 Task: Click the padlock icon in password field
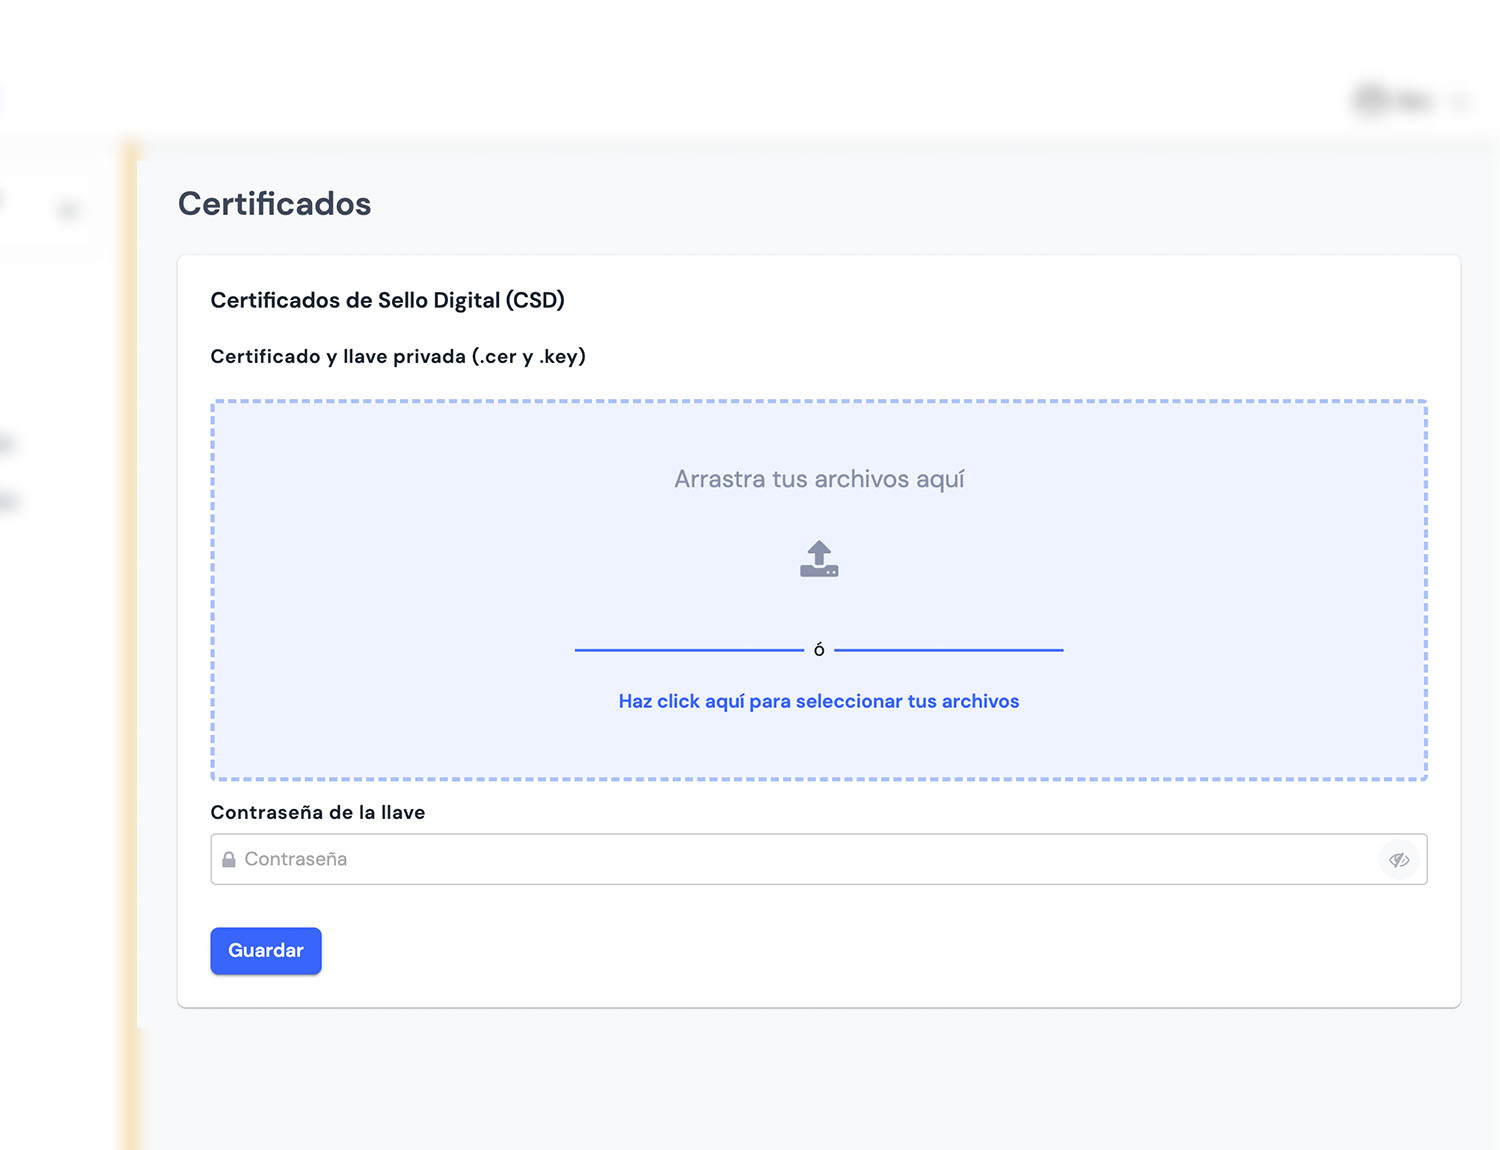(x=229, y=860)
